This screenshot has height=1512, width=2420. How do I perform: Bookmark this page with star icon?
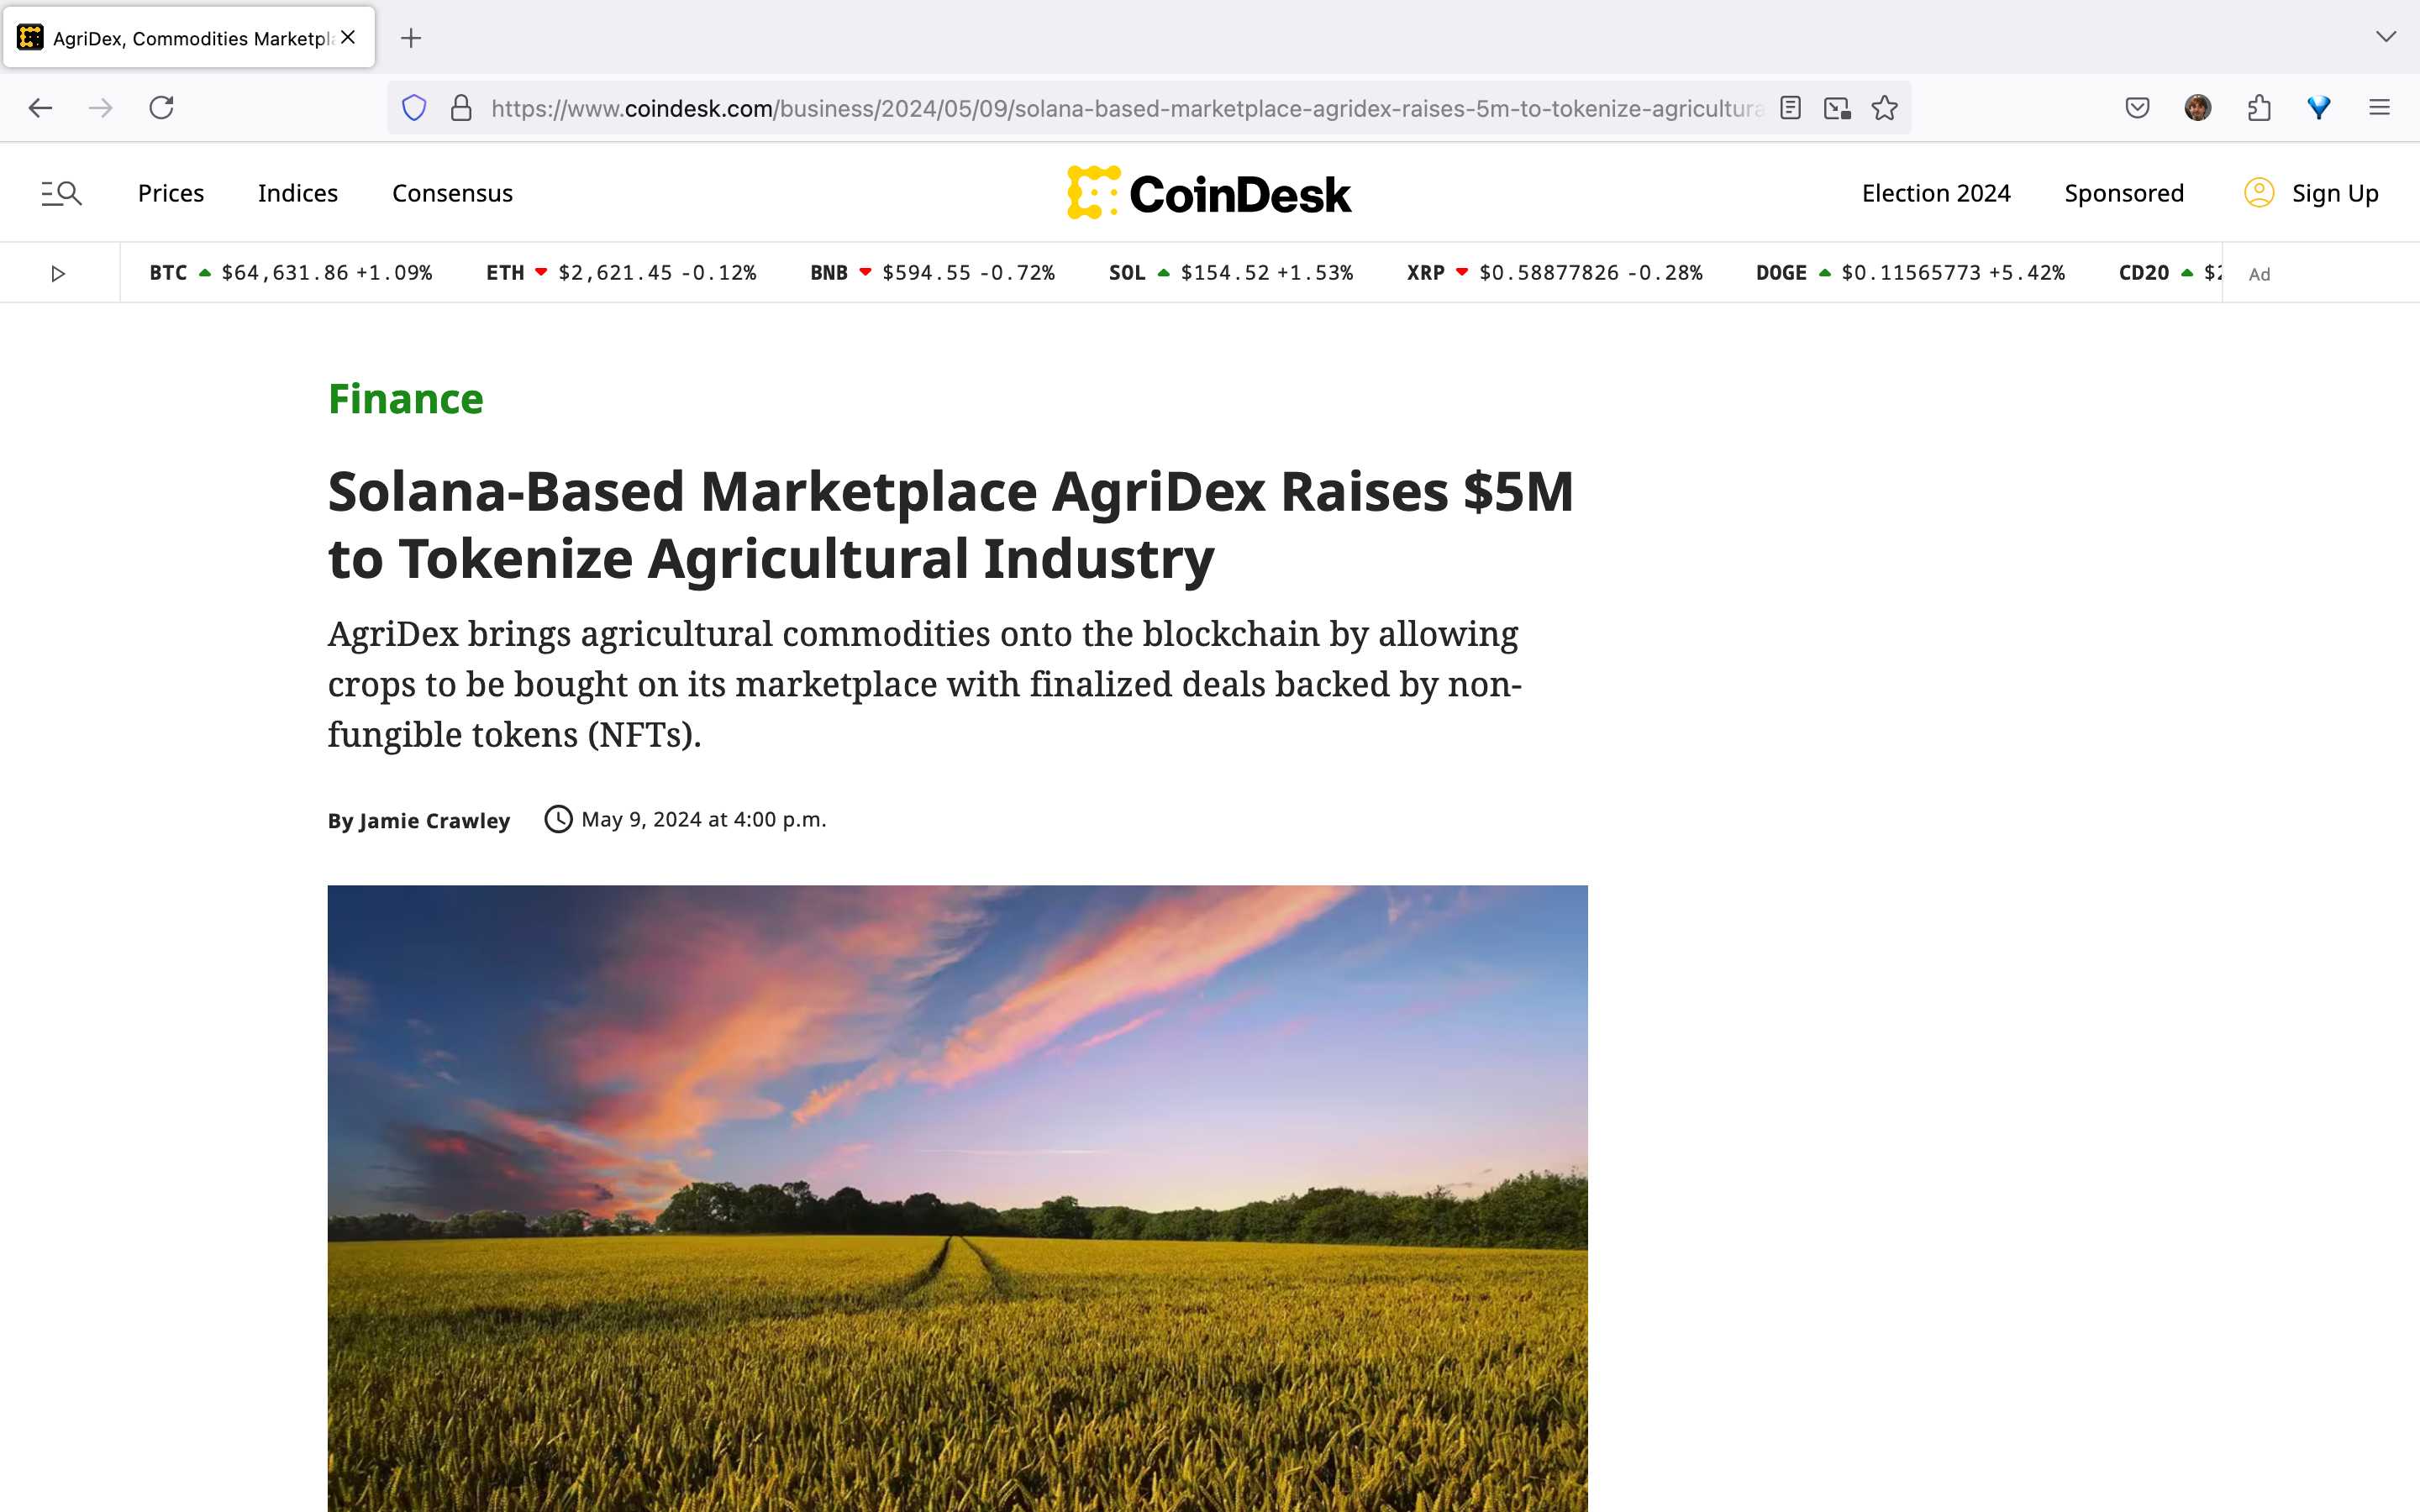tap(1884, 108)
